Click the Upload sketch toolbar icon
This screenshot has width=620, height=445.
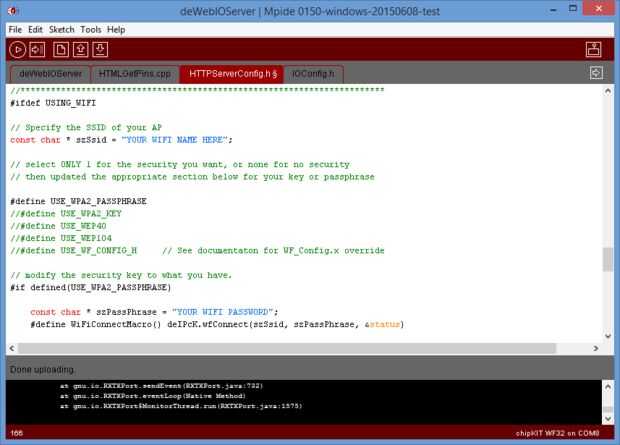[x=37, y=50]
